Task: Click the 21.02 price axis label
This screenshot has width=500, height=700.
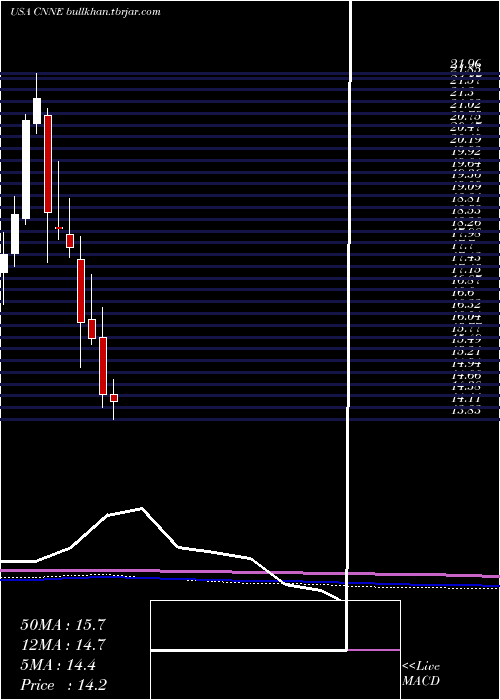Action: tap(466, 105)
